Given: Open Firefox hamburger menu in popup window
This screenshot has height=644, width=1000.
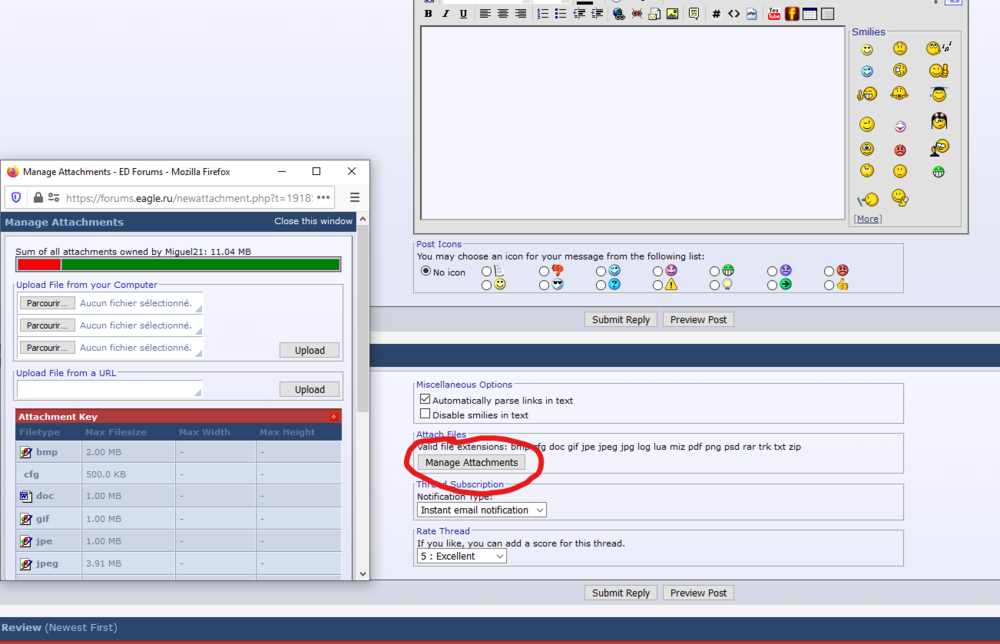Looking at the screenshot, I should click(355, 198).
